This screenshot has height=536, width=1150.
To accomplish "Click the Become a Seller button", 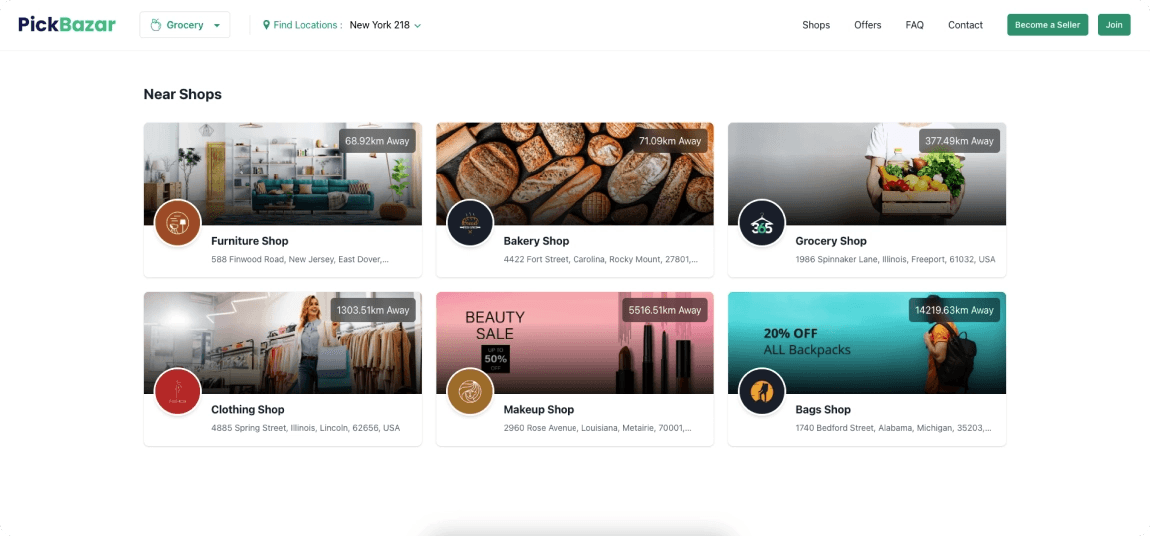I will coord(1047,25).
